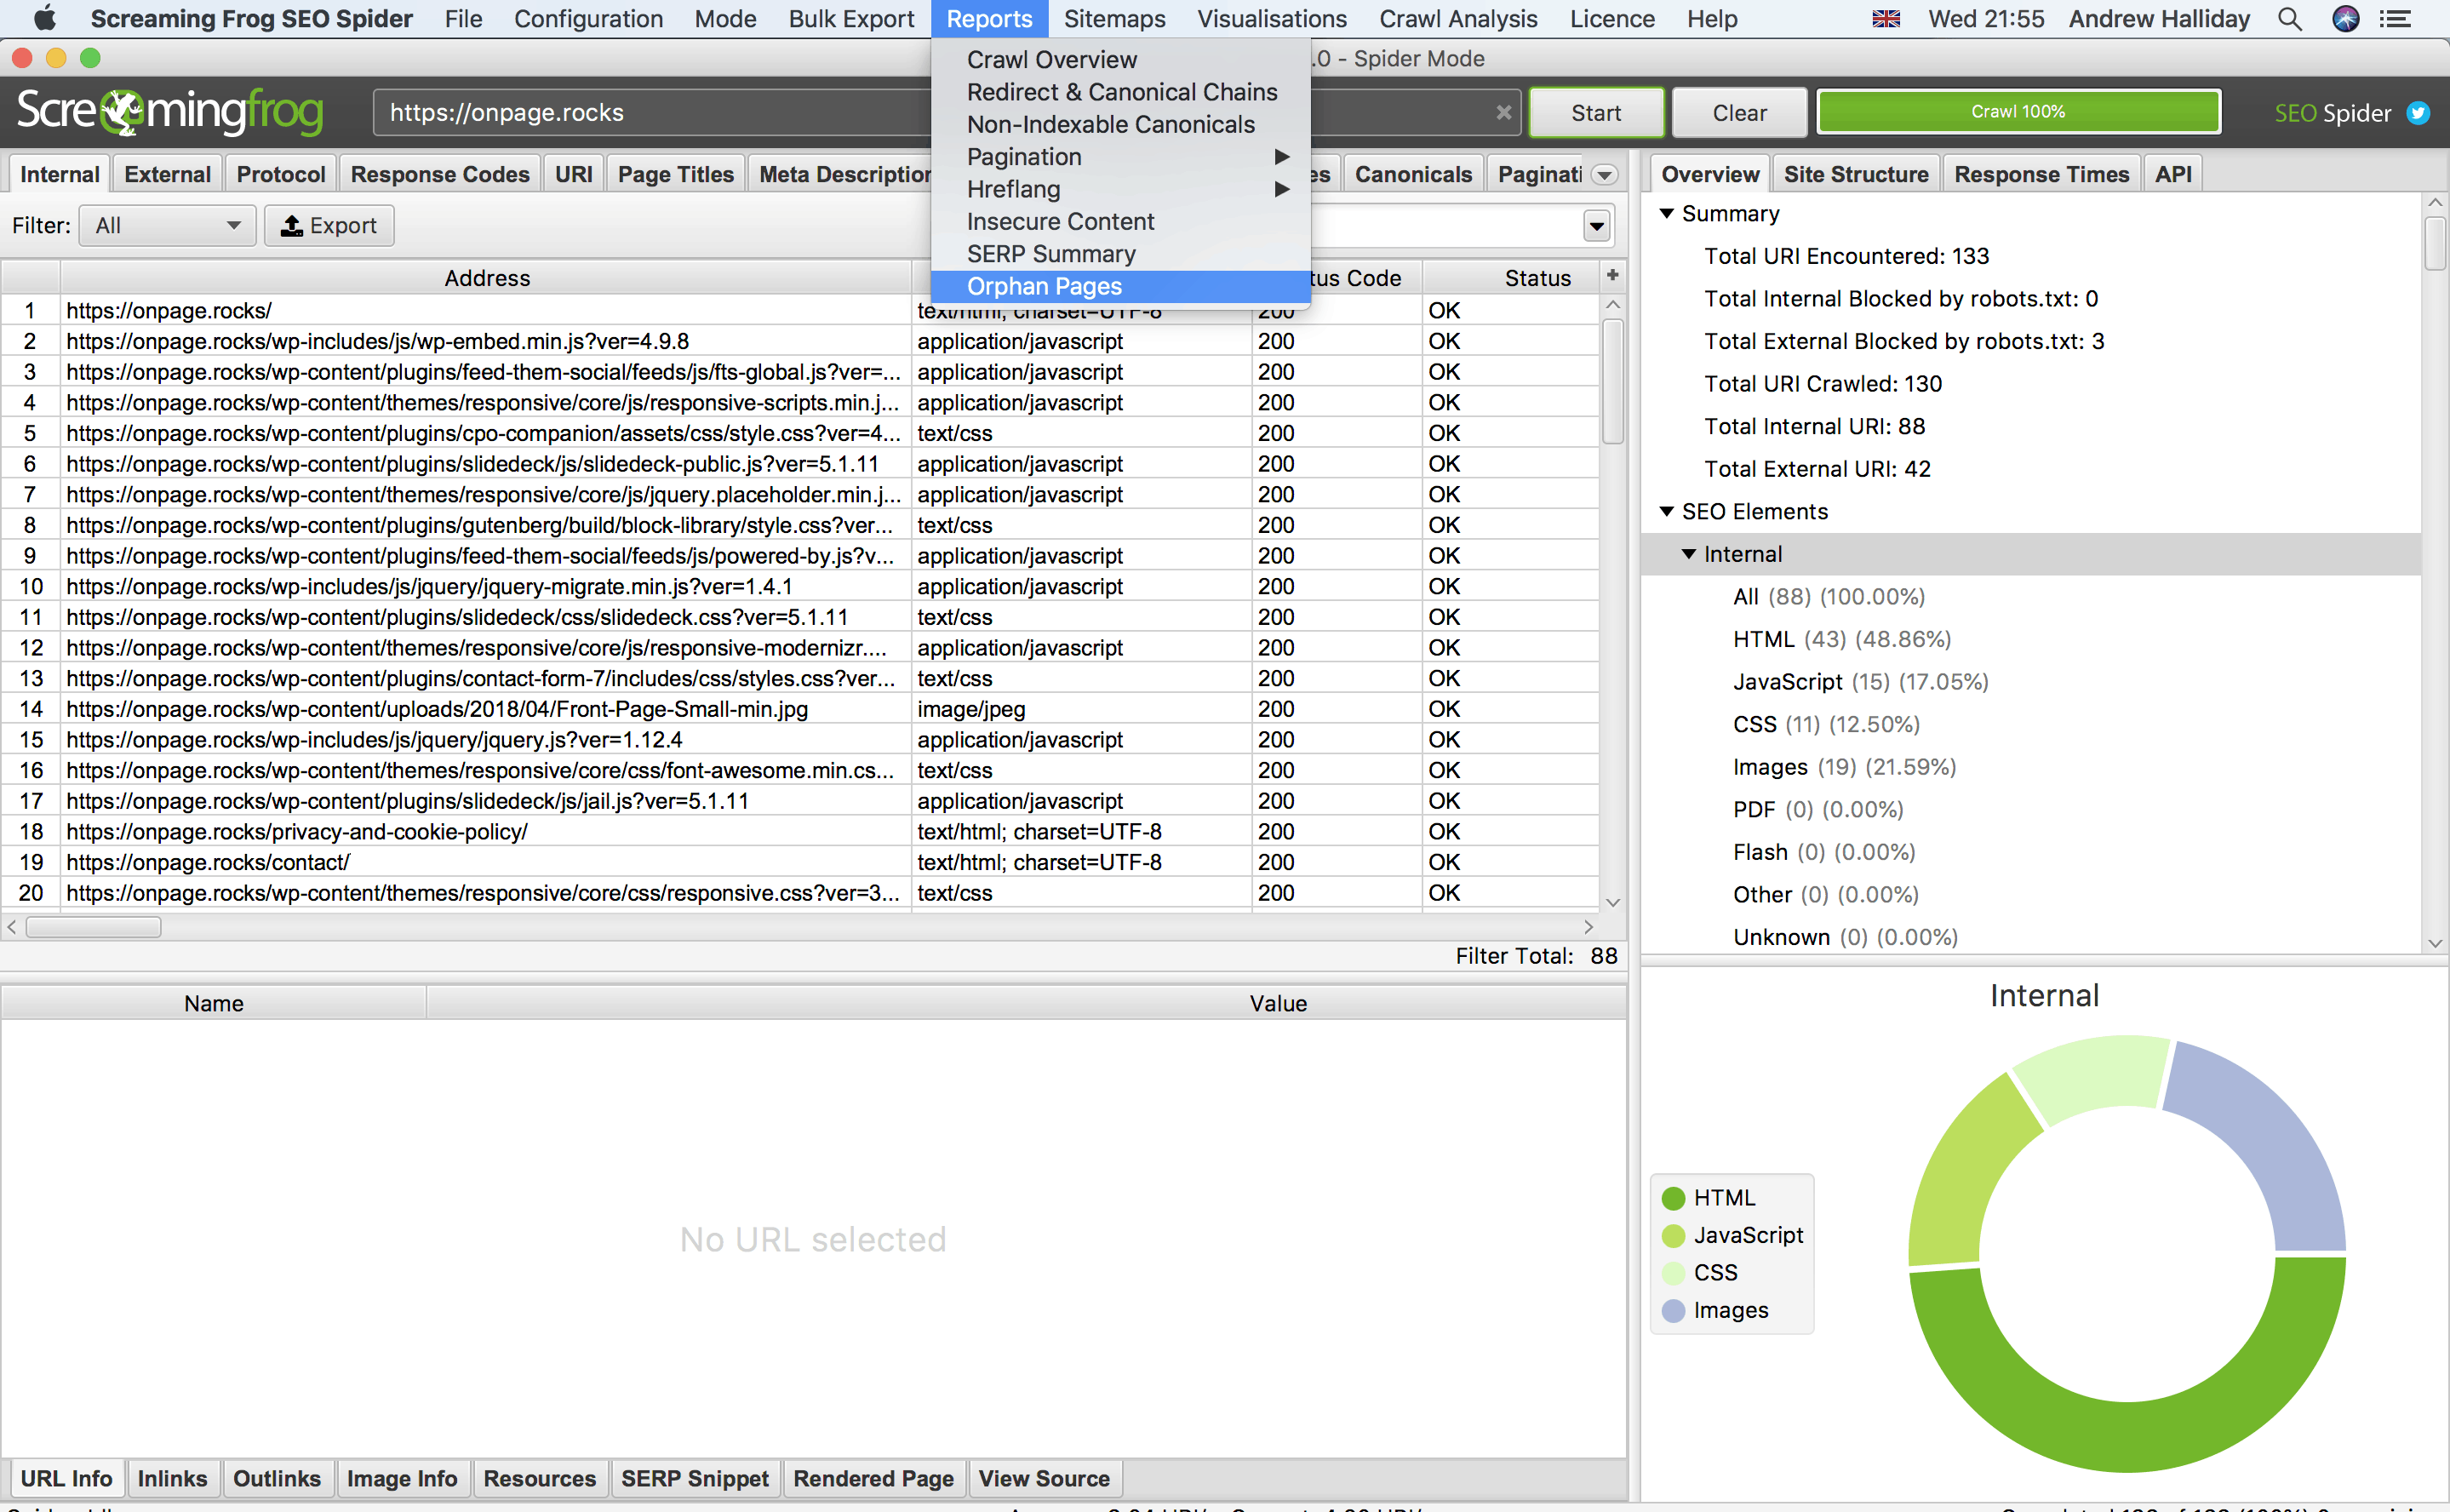Click the Images legend color swatch

[1673, 1310]
